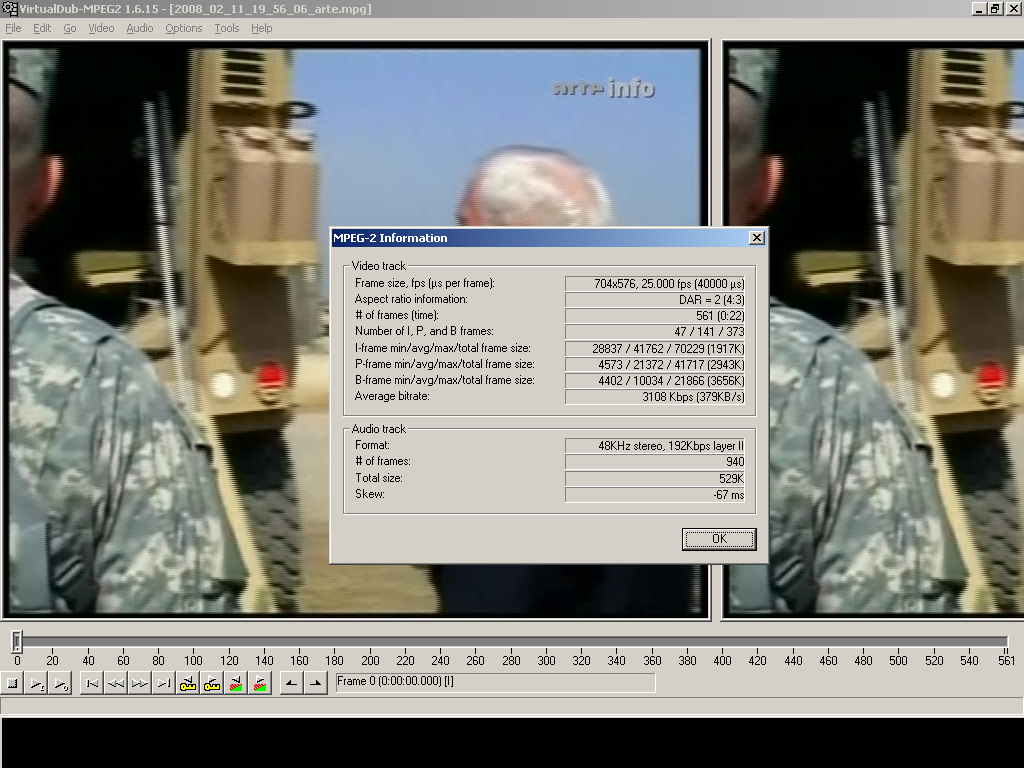
Task: Open the Tools menu
Action: [x=227, y=28]
